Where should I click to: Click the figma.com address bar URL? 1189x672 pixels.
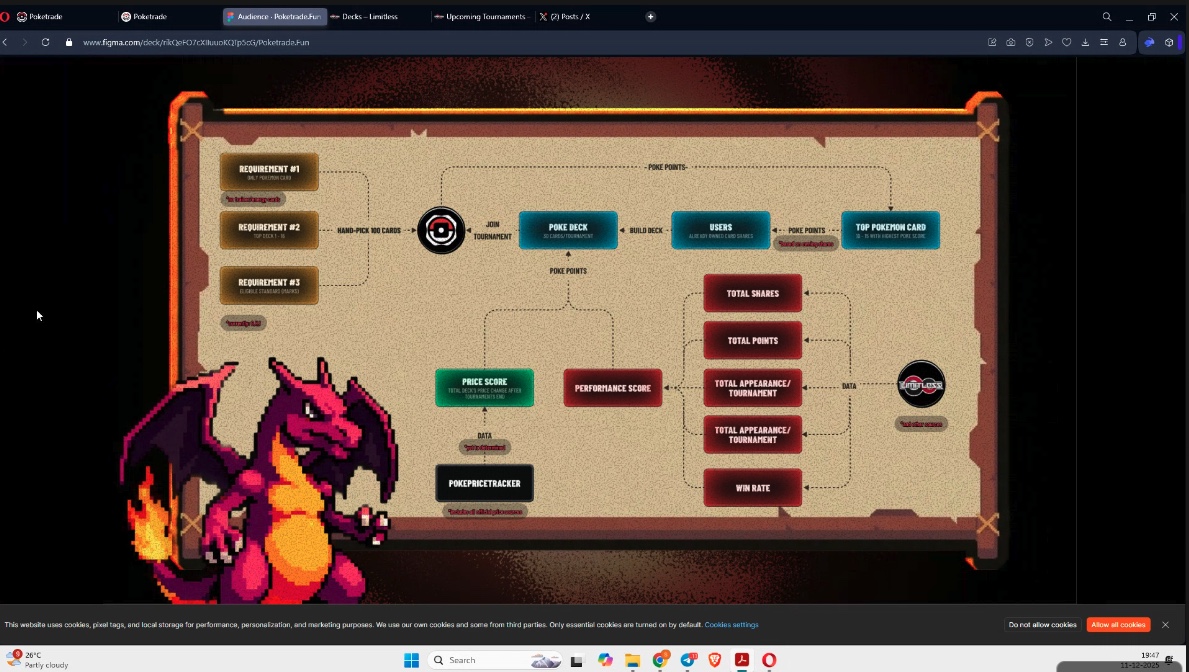(196, 42)
